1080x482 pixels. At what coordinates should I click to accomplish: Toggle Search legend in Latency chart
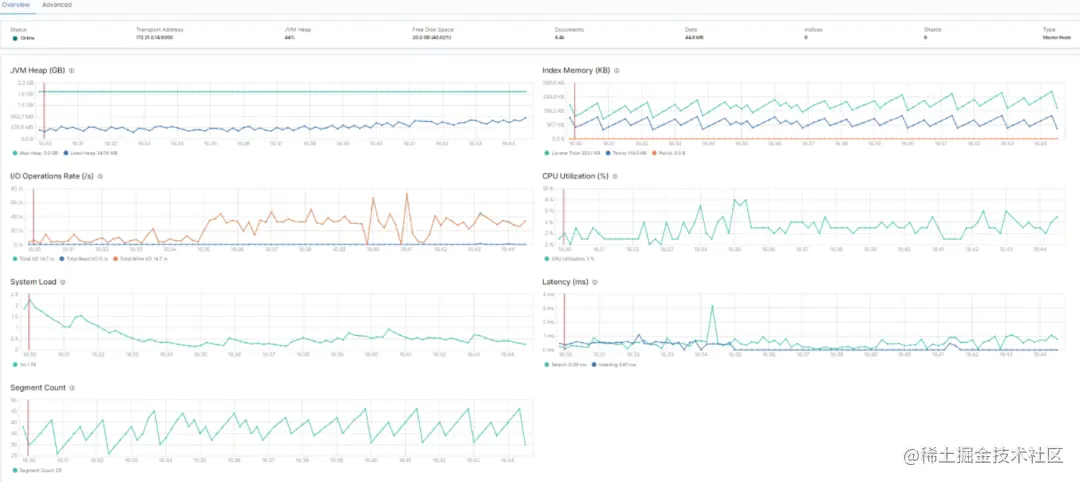click(565, 364)
